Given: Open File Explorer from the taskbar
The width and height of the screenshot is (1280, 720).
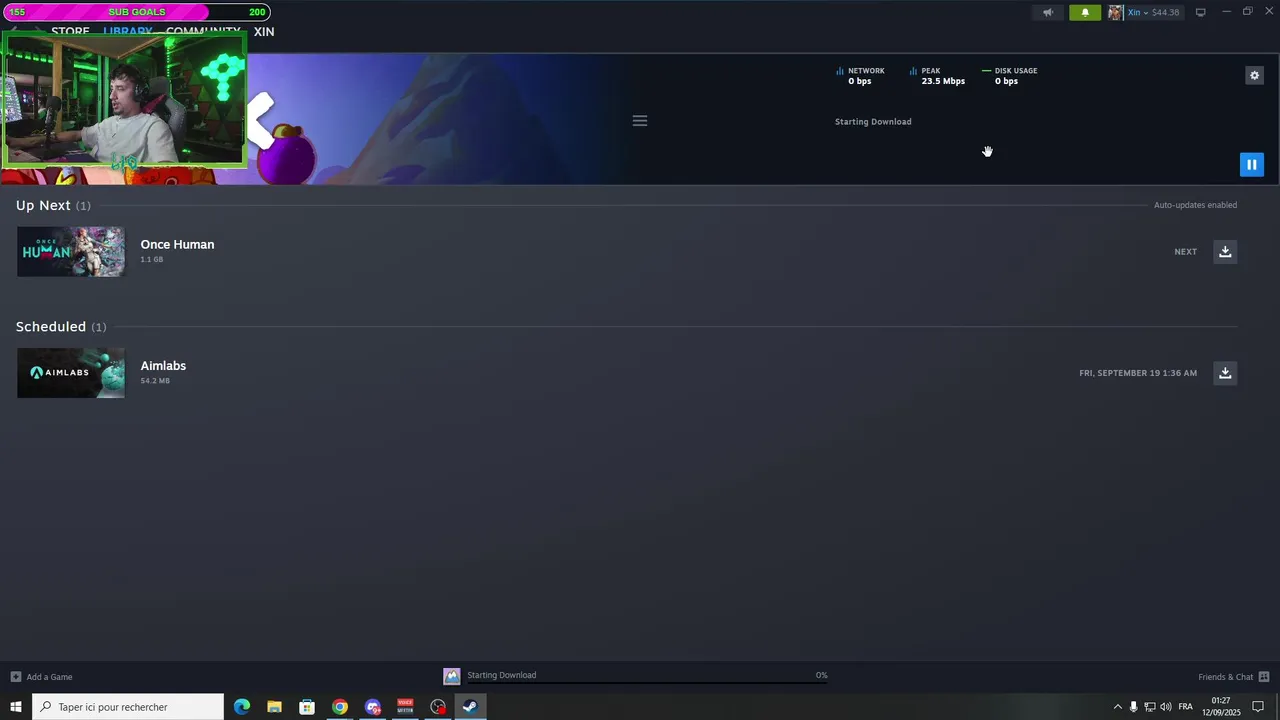Looking at the screenshot, I should [274, 707].
